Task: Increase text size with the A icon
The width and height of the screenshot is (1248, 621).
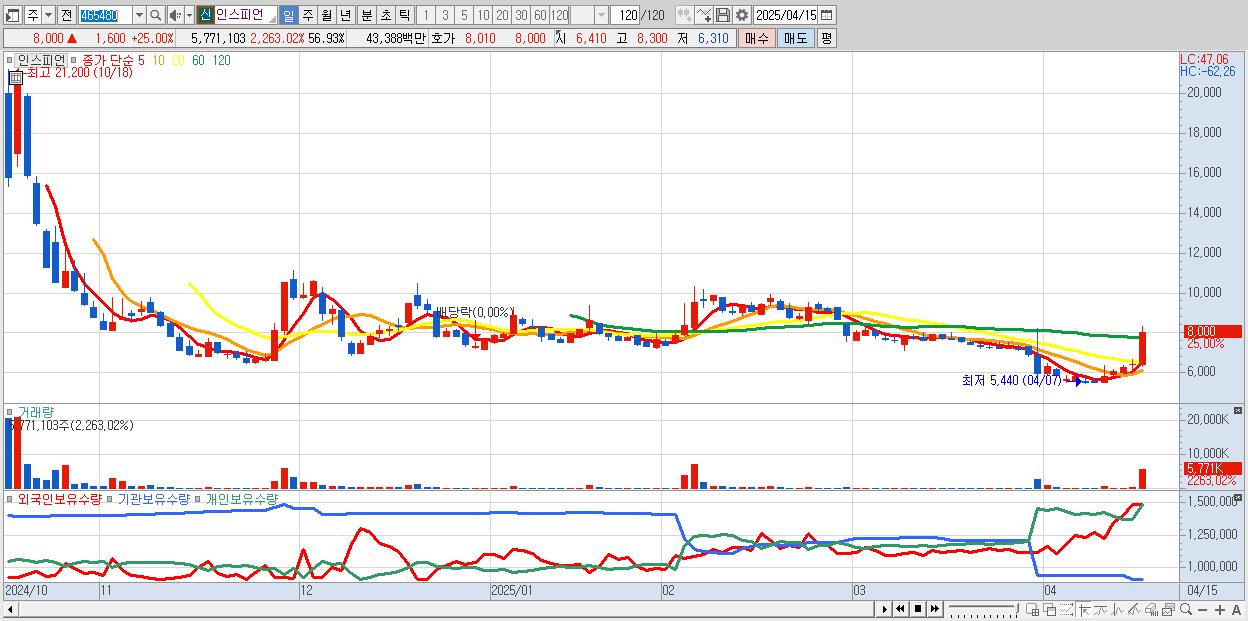Action: coord(1236,609)
